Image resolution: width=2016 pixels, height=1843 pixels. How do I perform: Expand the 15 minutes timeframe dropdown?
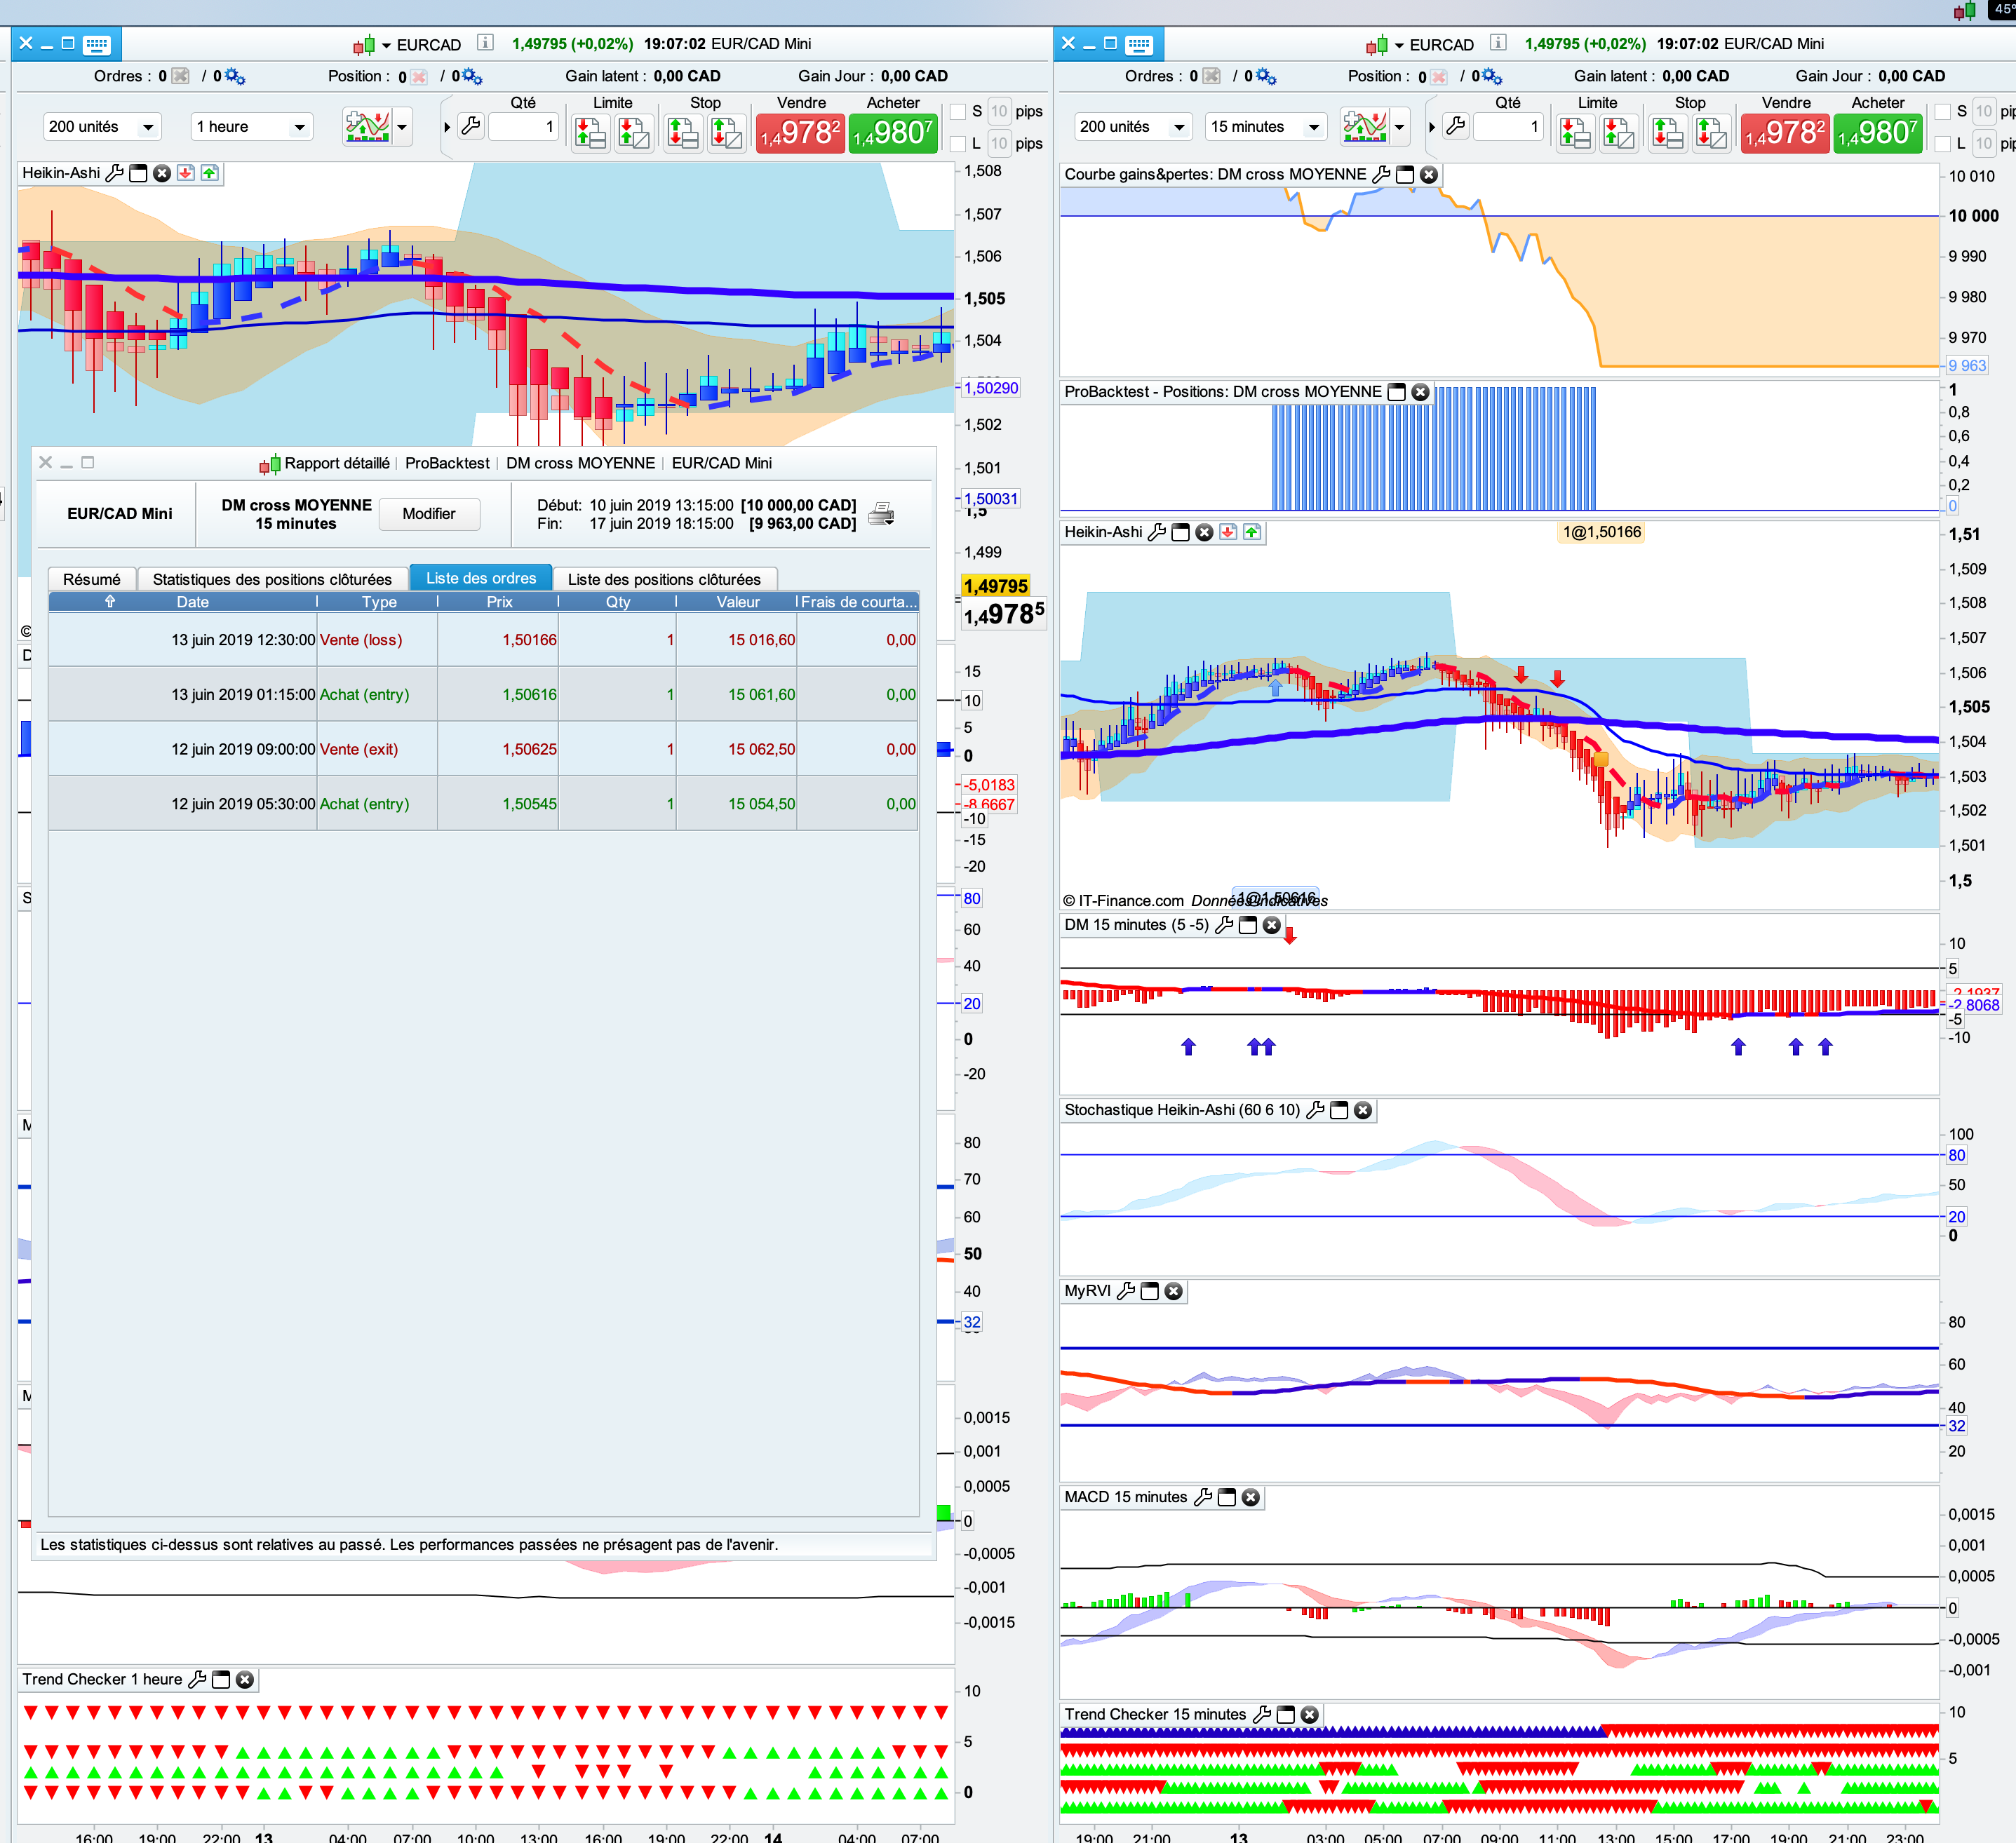click(x=1265, y=127)
